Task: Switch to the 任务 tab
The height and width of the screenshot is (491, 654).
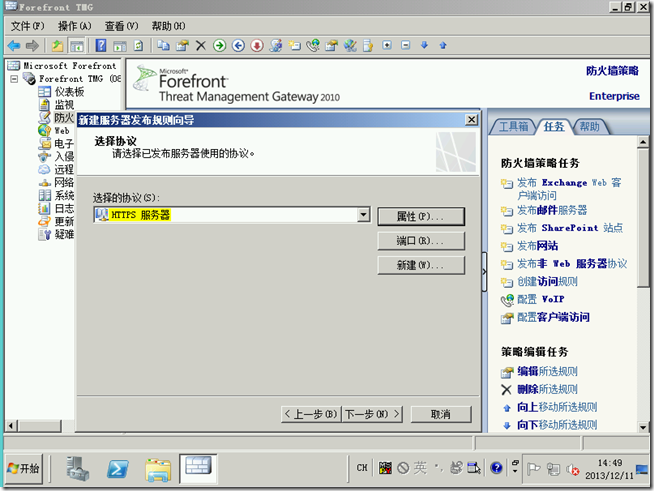Action: tap(553, 126)
